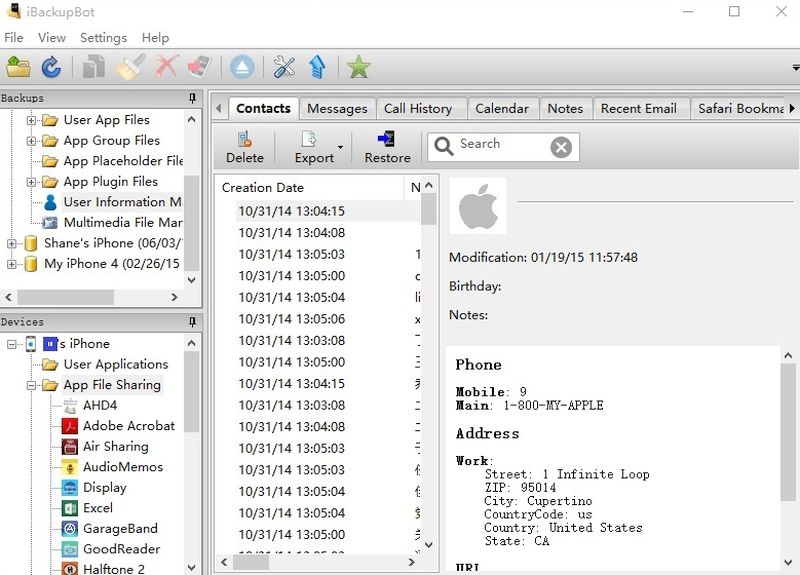Pin the Backups panel
The height and width of the screenshot is (575, 800).
[192, 97]
